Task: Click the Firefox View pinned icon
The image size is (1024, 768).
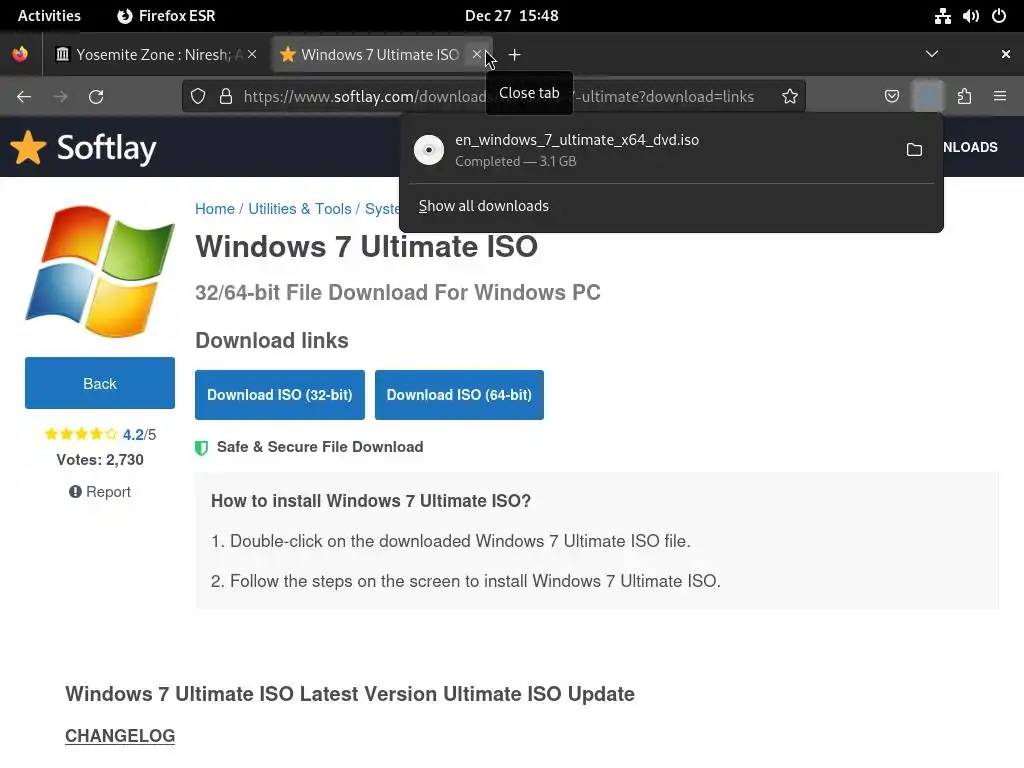Action: [20, 54]
